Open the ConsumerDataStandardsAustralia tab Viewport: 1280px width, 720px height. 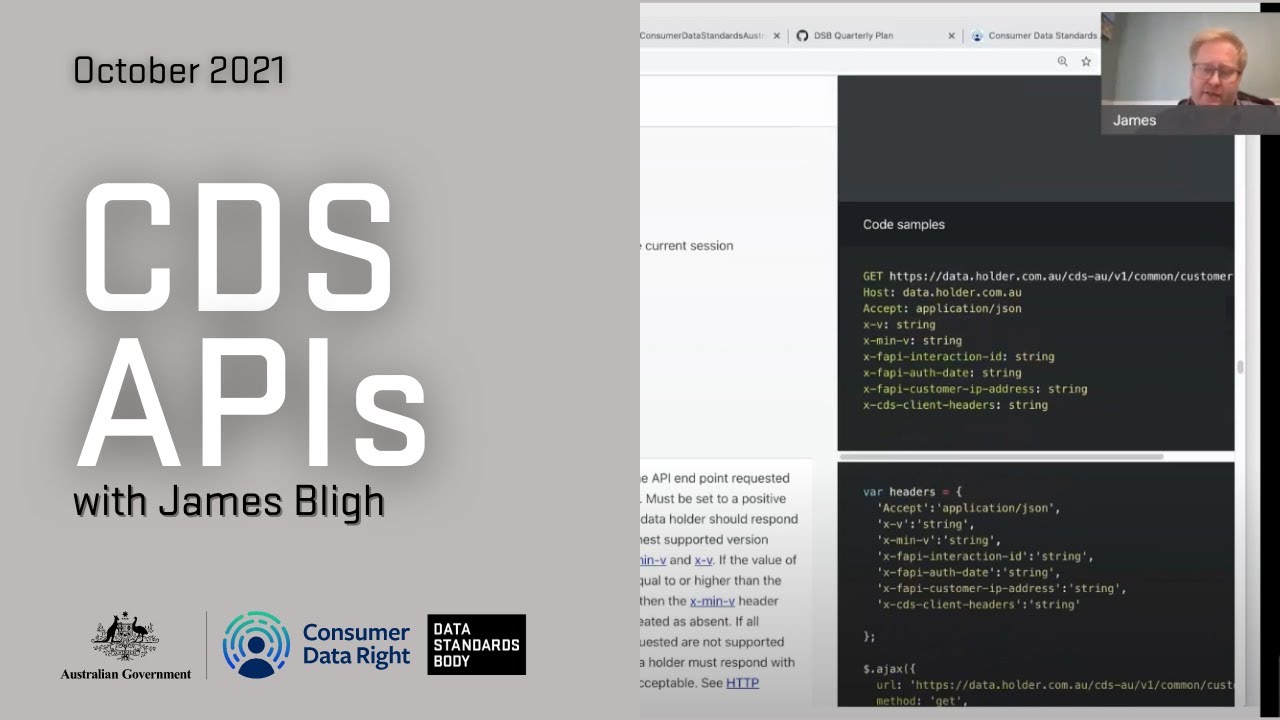click(x=704, y=36)
